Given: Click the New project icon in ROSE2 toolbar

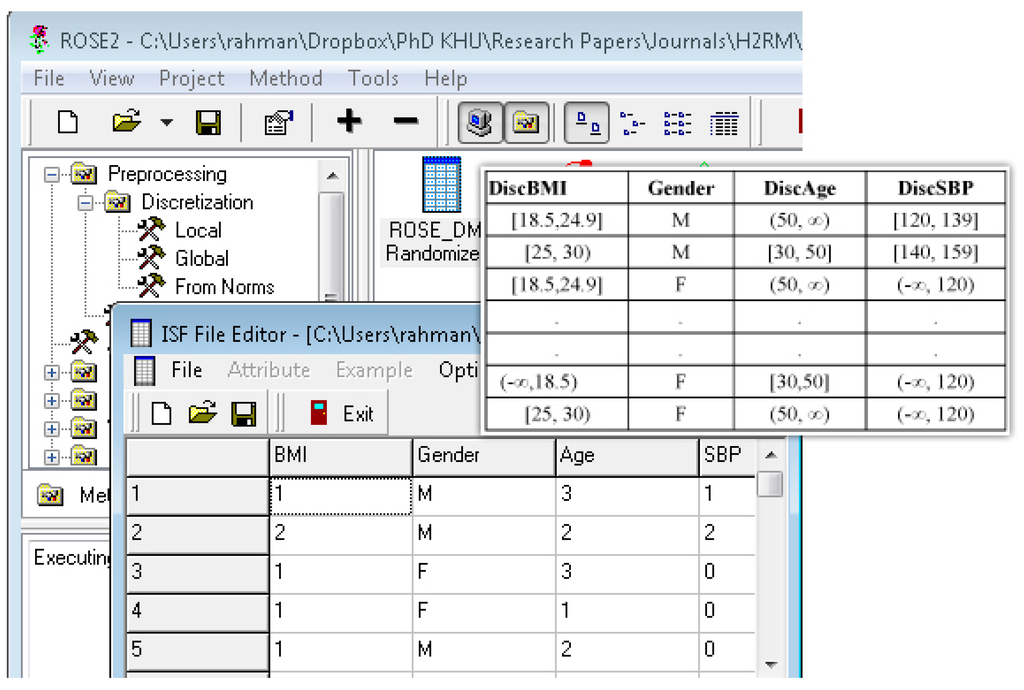Looking at the screenshot, I should click(67, 123).
